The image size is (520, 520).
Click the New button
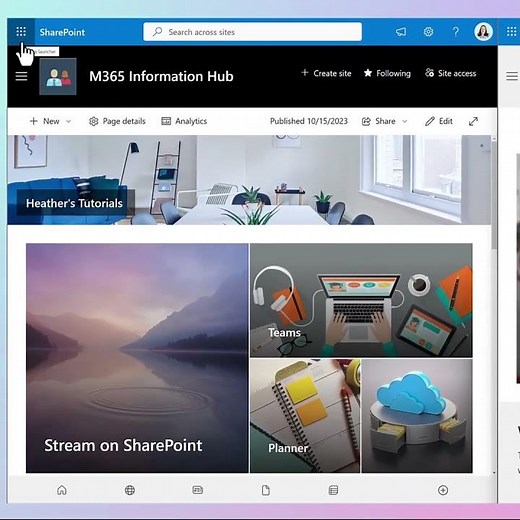(x=45, y=121)
